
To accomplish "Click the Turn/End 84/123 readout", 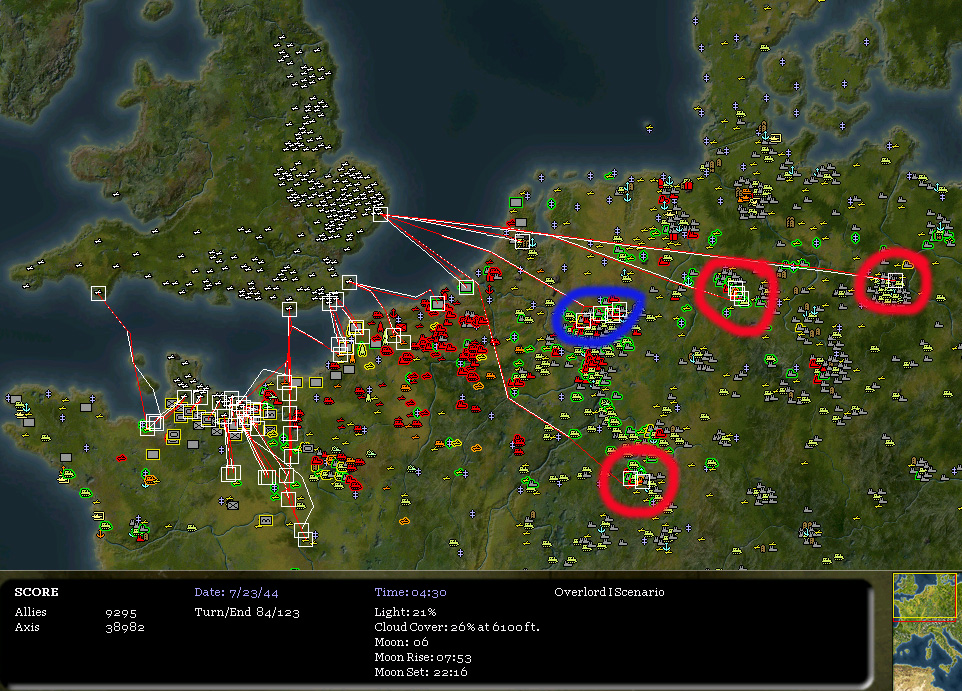I will [247, 612].
